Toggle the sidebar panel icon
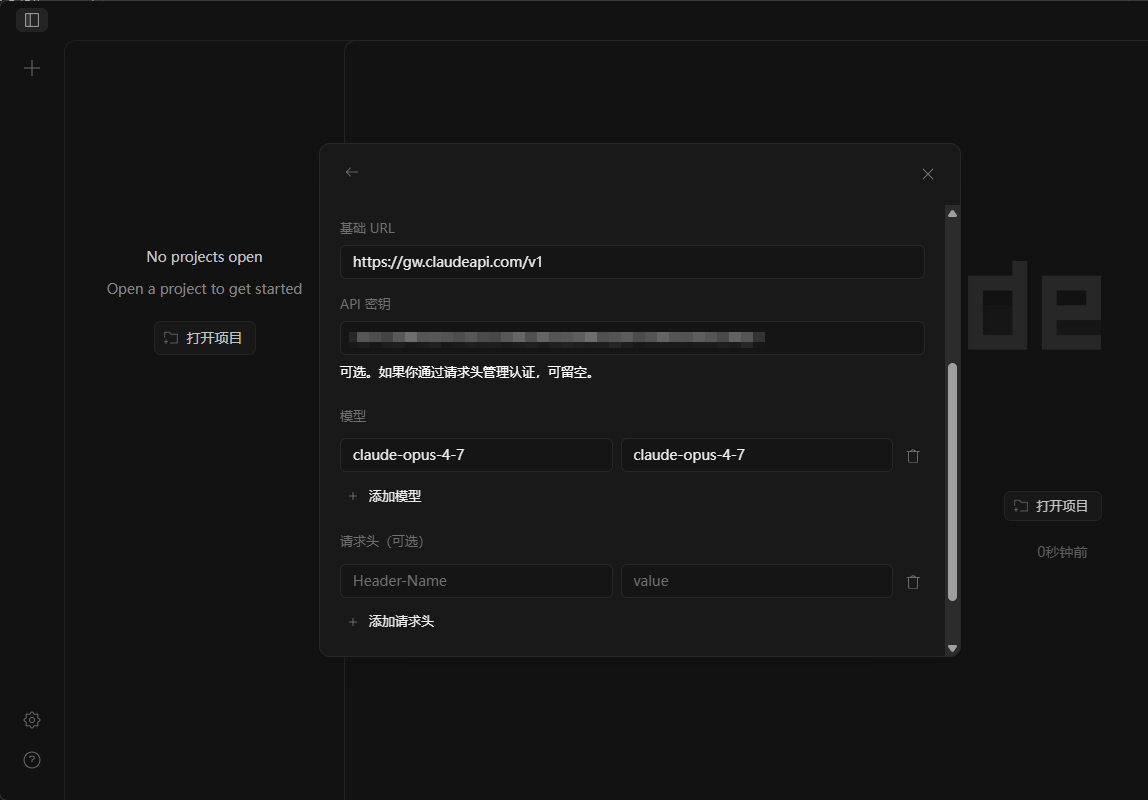 pos(31,20)
